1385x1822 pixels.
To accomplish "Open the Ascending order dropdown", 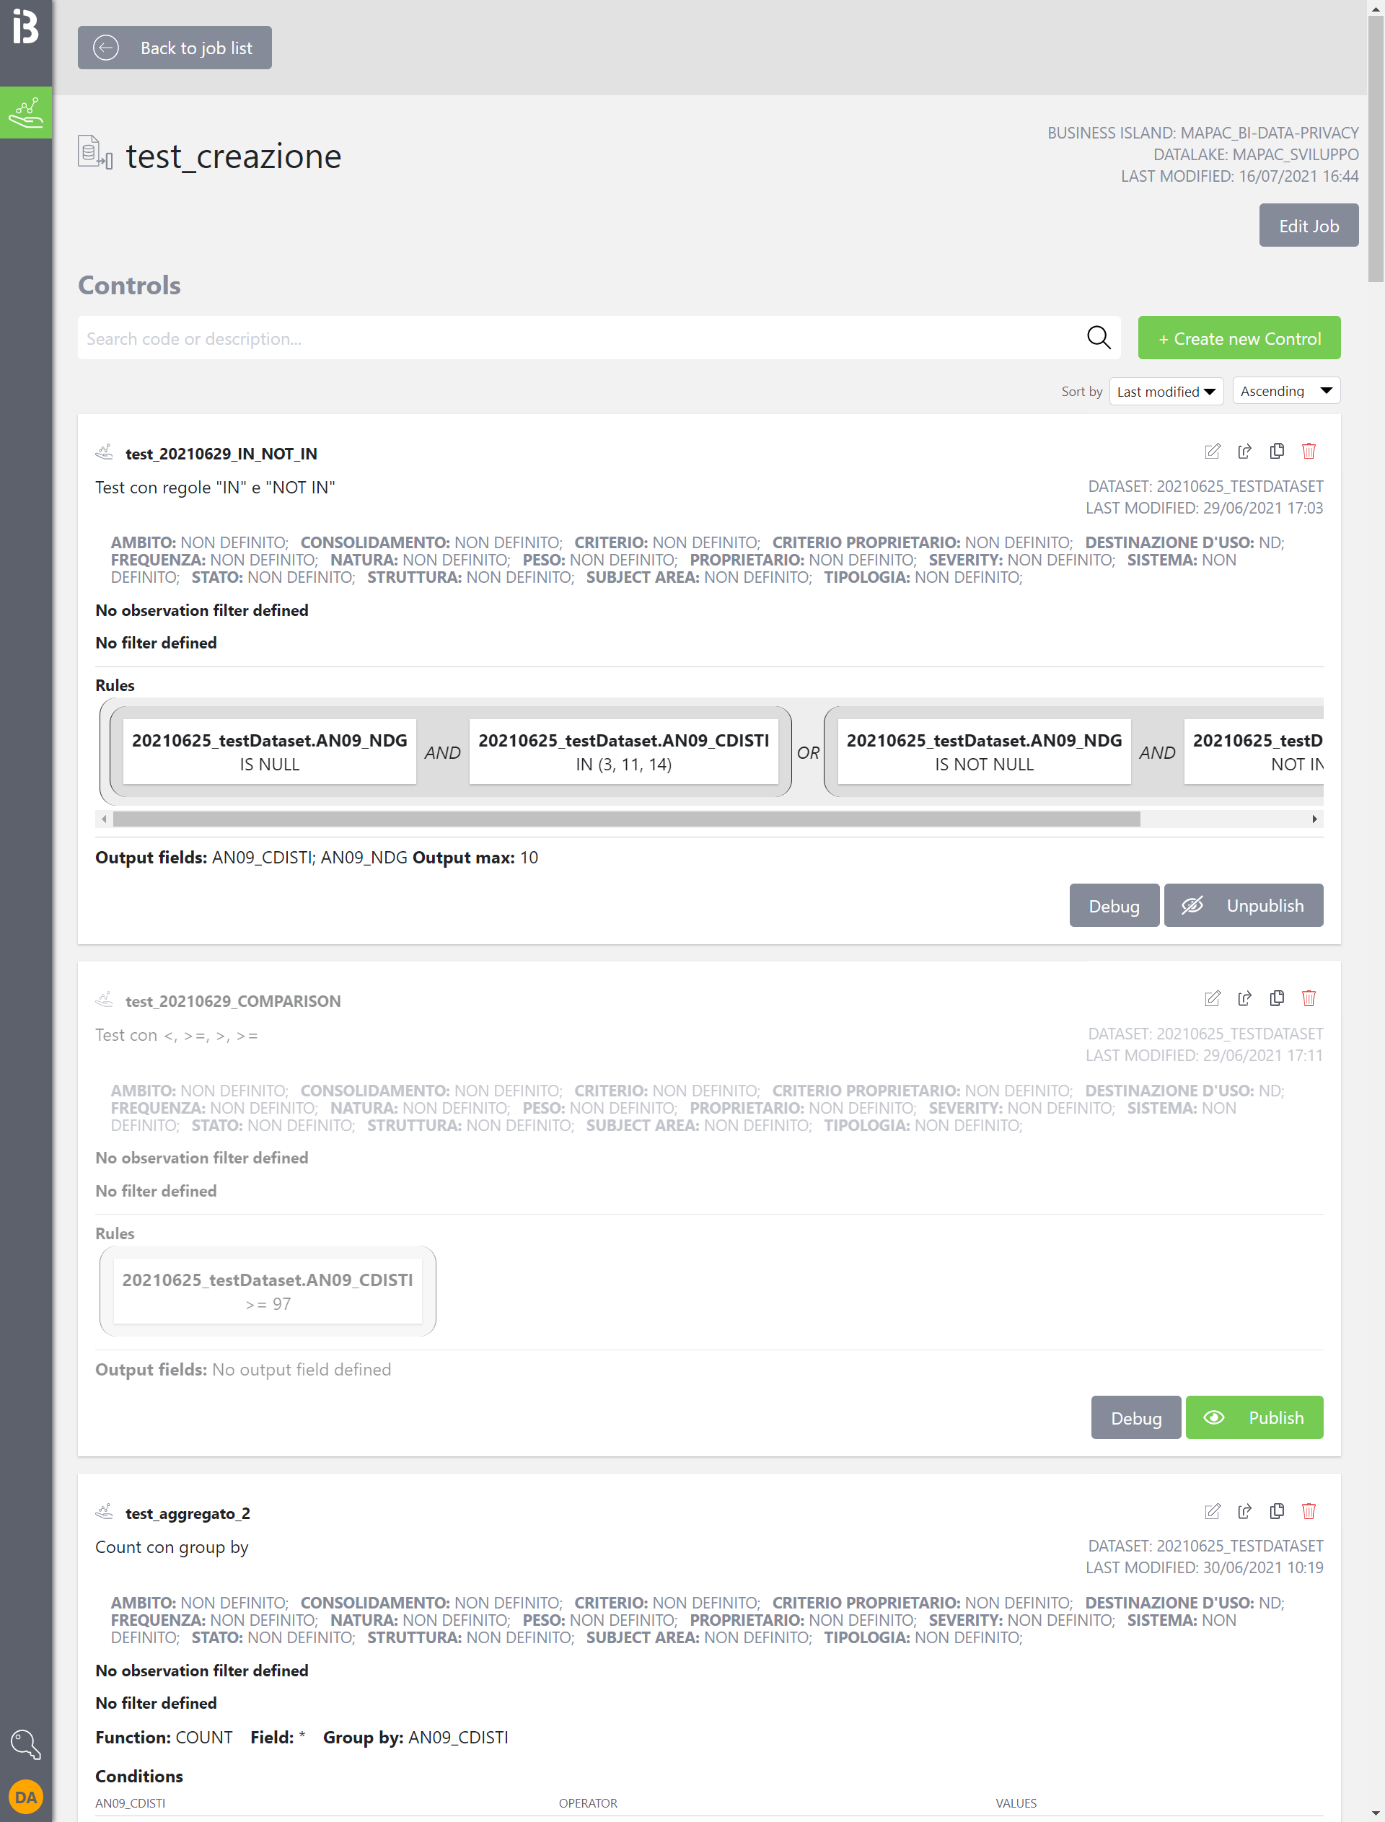I will click(1286, 391).
